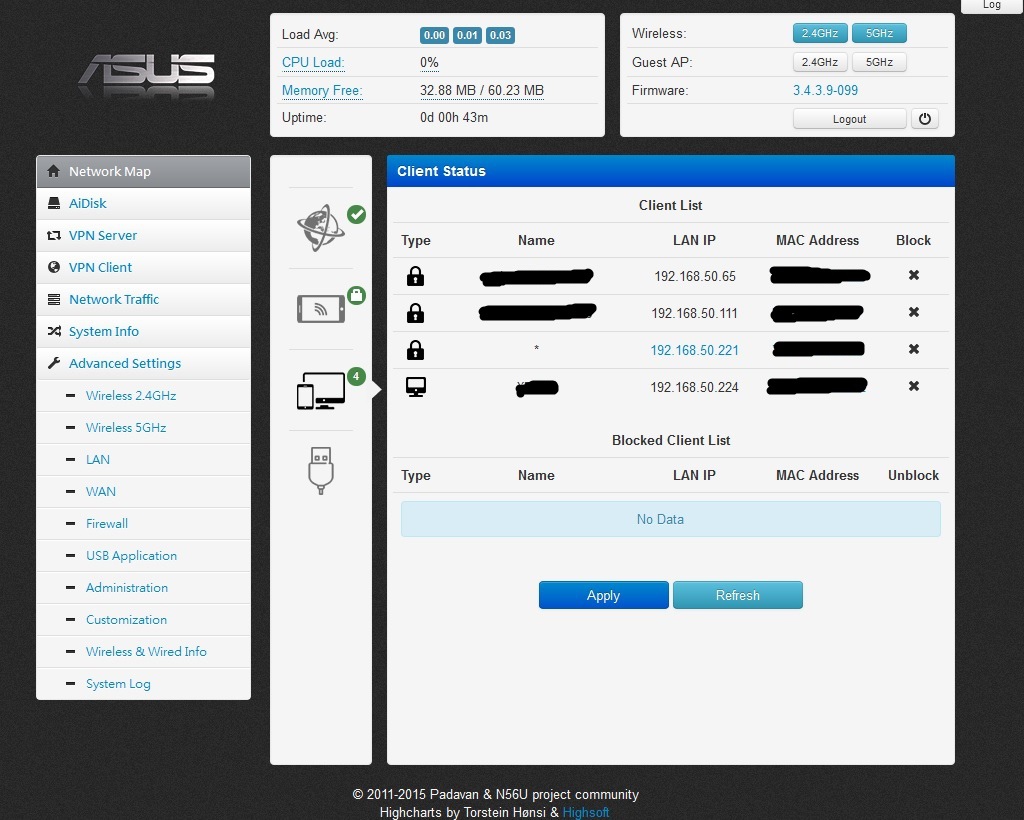Screen dimensions: 1024x820
Task: Open the connected clients devices icon
Action: [321, 390]
